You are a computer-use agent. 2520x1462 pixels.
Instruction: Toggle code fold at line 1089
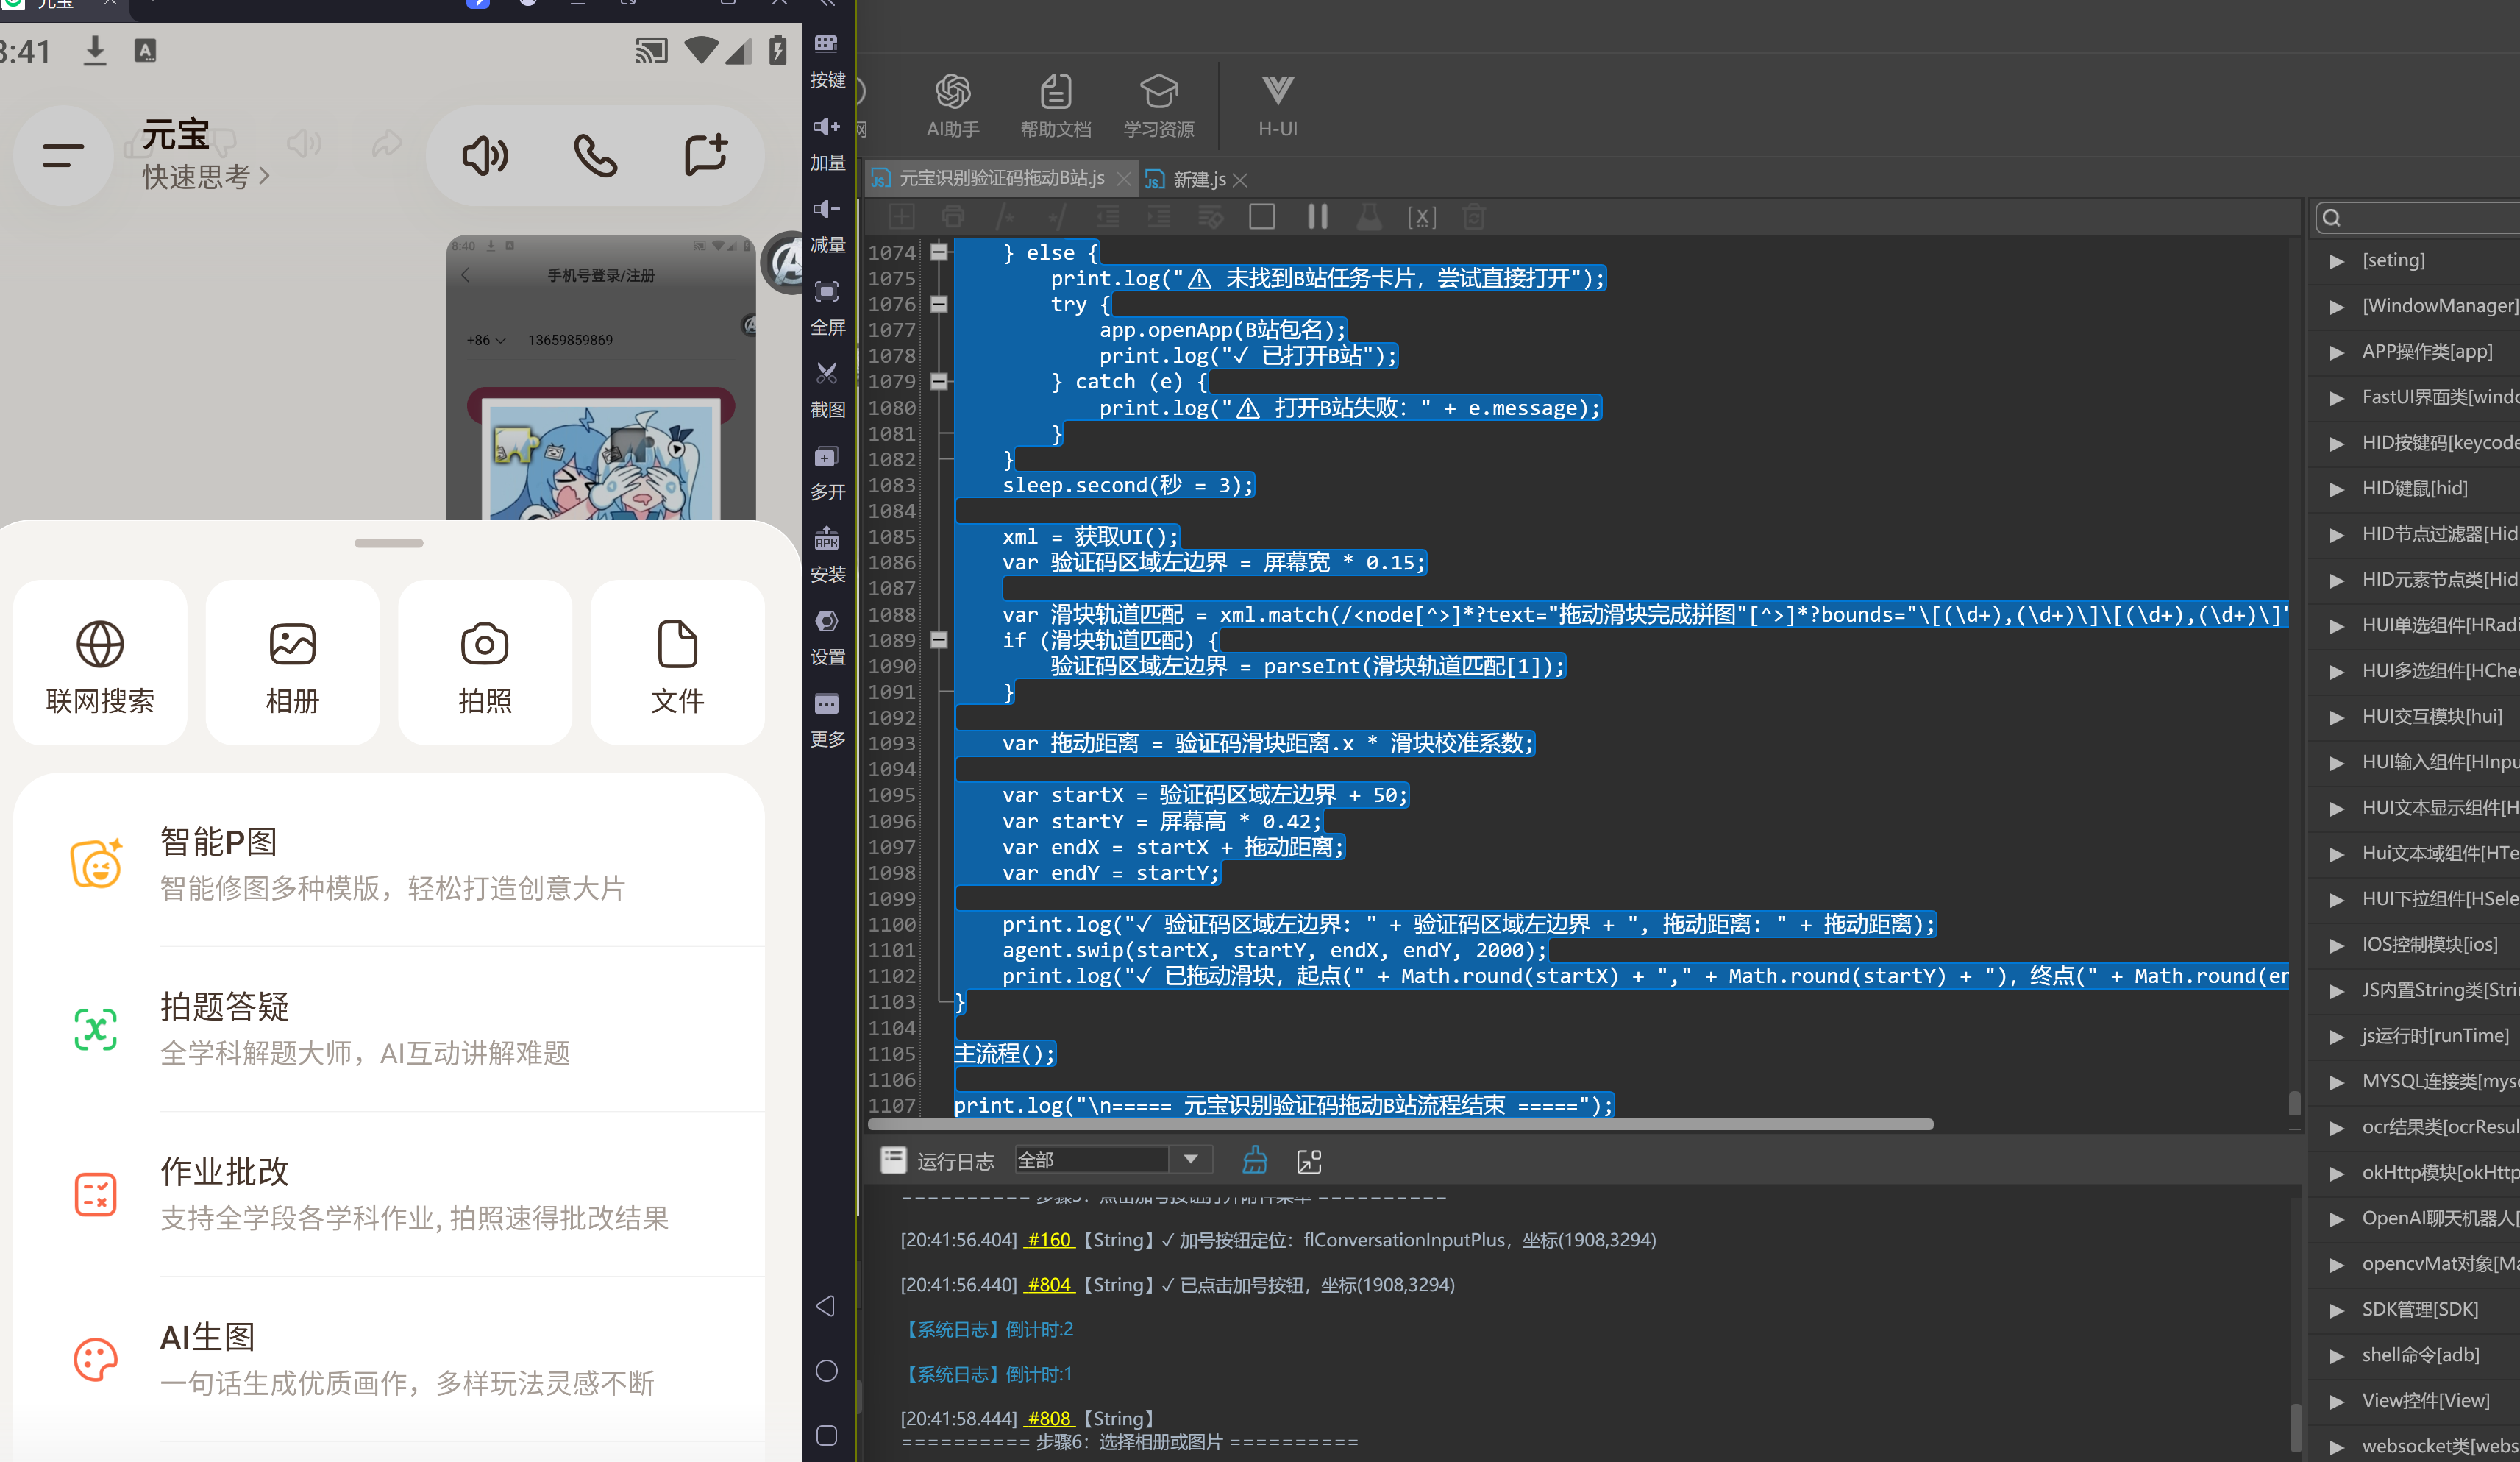(938, 639)
